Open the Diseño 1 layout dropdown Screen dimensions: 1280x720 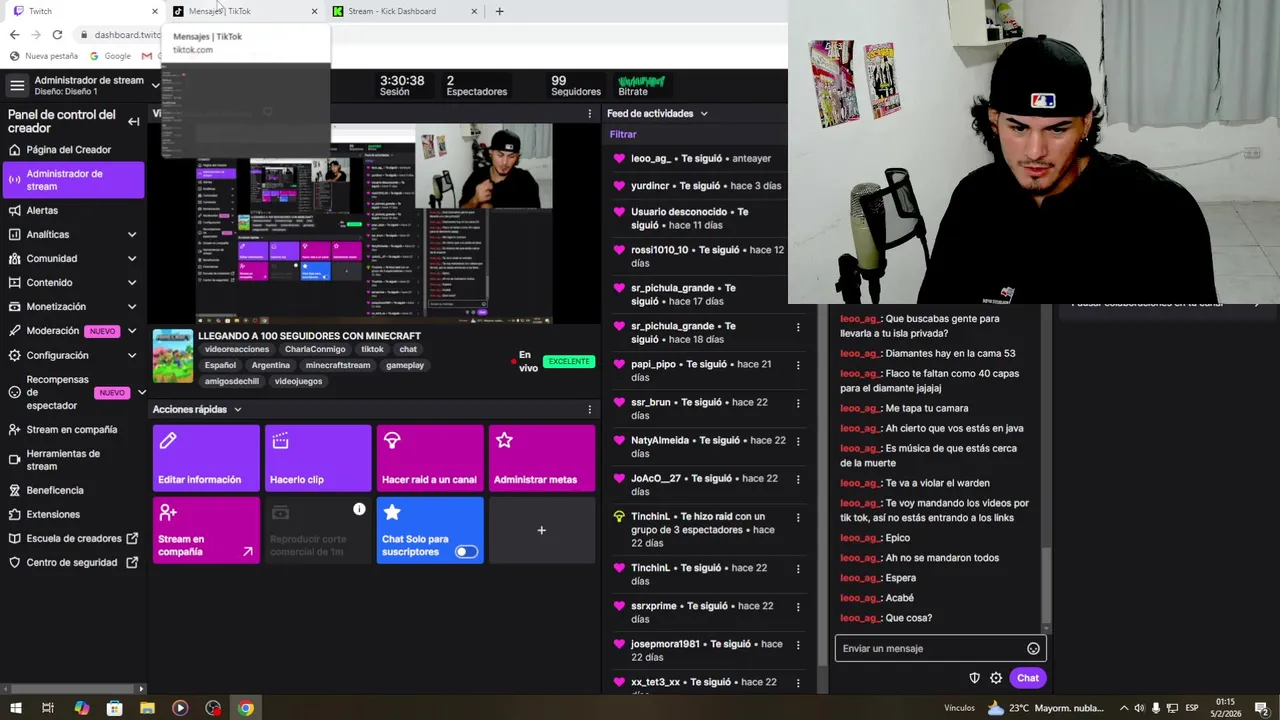[155, 85]
